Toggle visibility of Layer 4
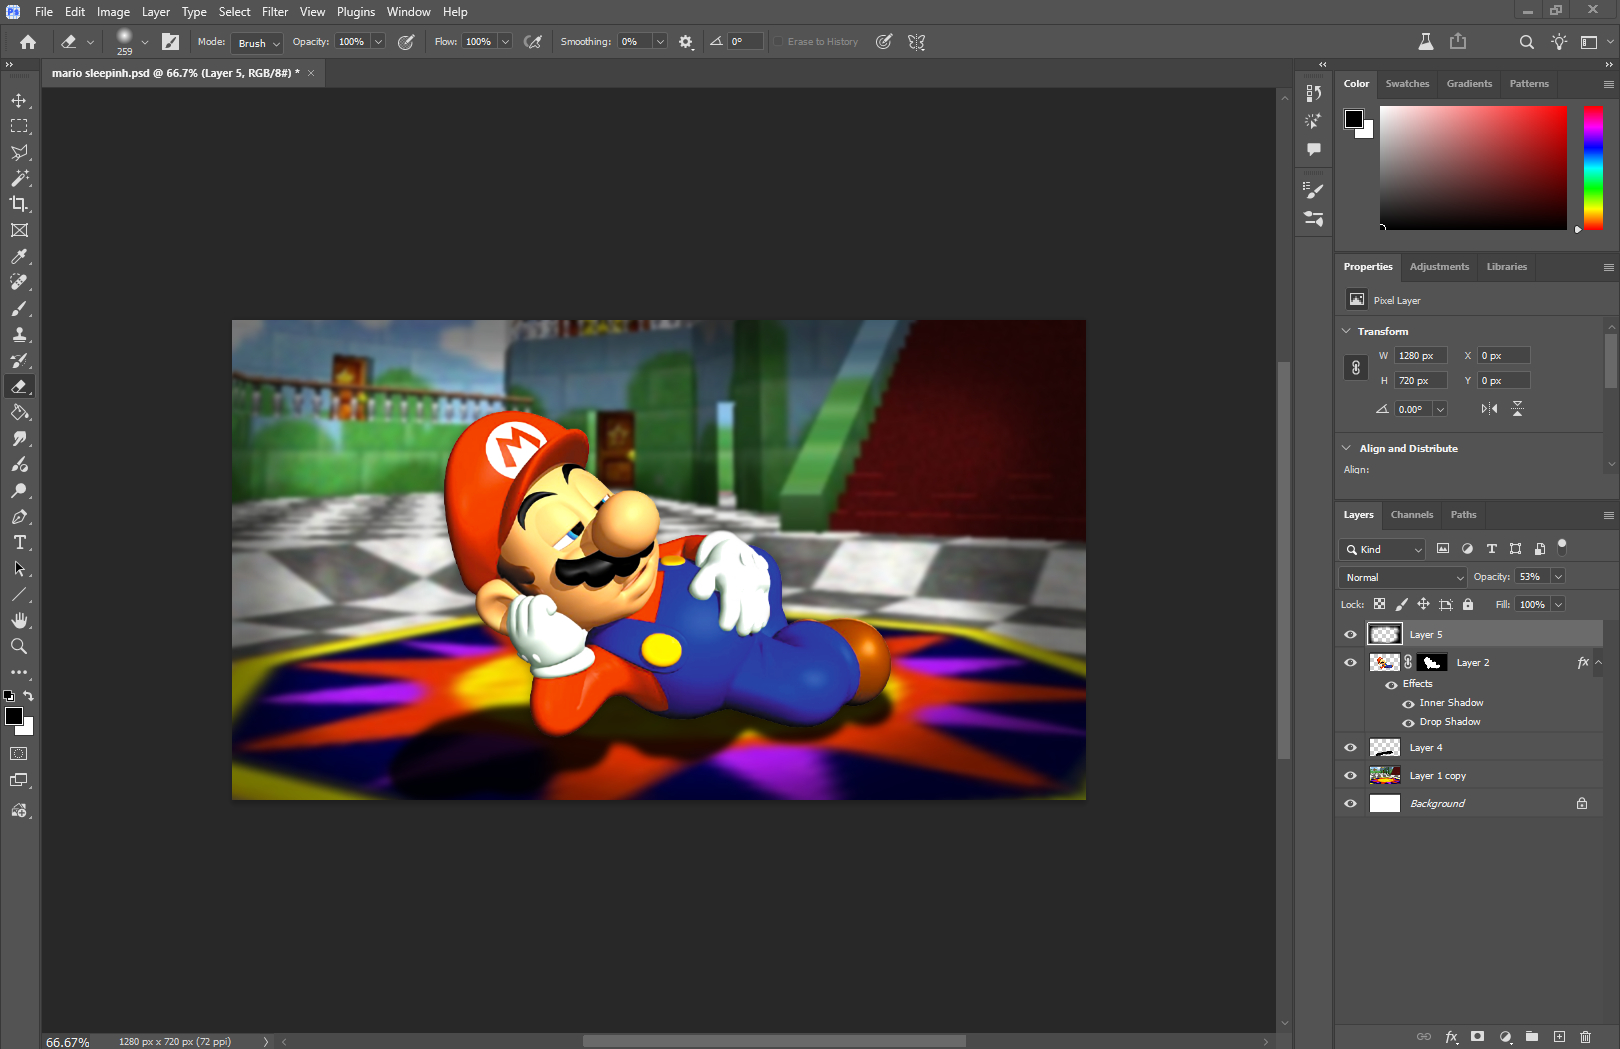This screenshot has height=1049, width=1620. [x=1350, y=748]
